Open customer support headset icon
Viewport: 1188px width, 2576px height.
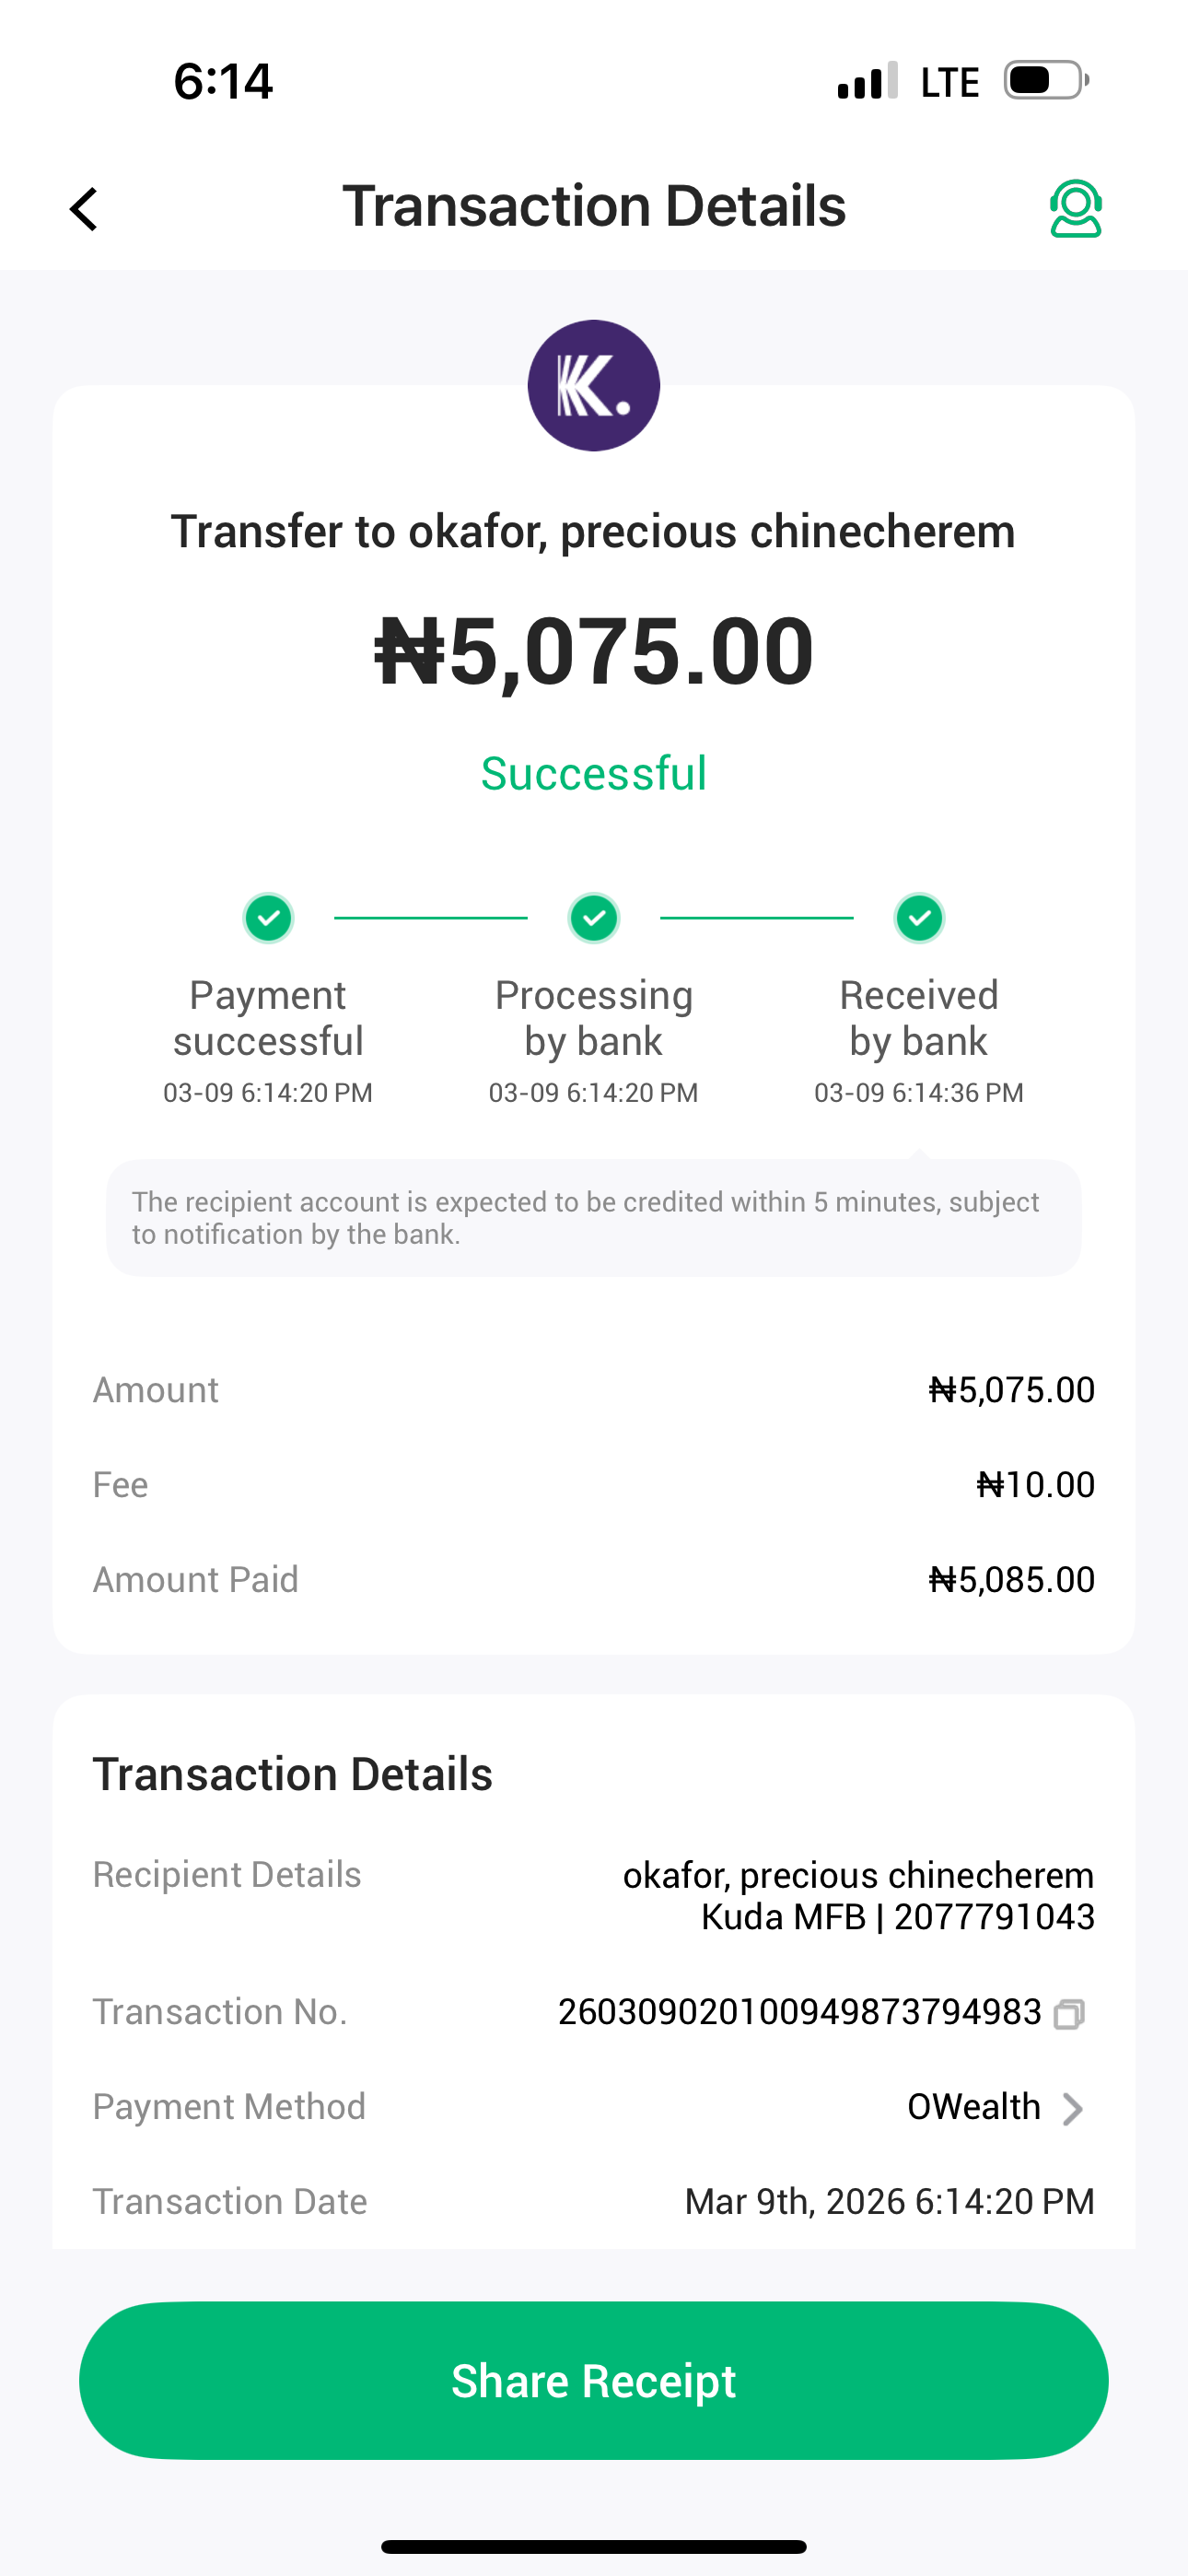(1075, 209)
